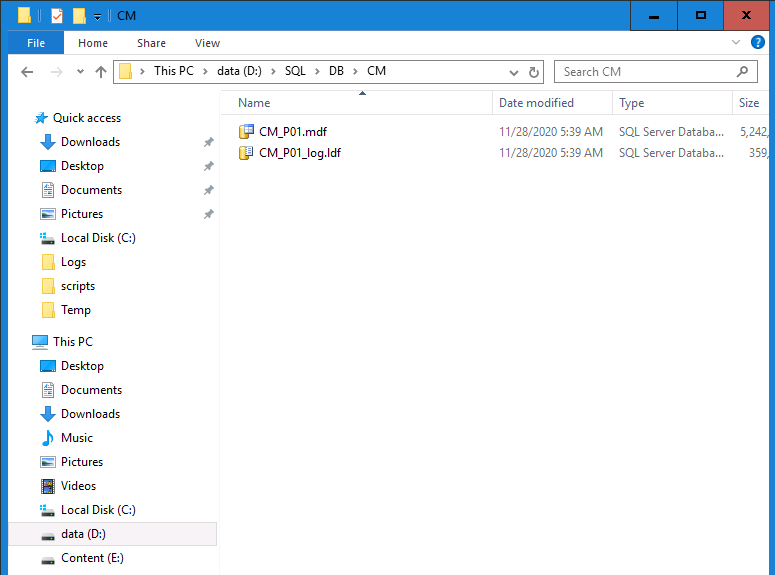The width and height of the screenshot is (775, 575).
Task: Click the pin icon next to Documents
Action: (209, 190)
